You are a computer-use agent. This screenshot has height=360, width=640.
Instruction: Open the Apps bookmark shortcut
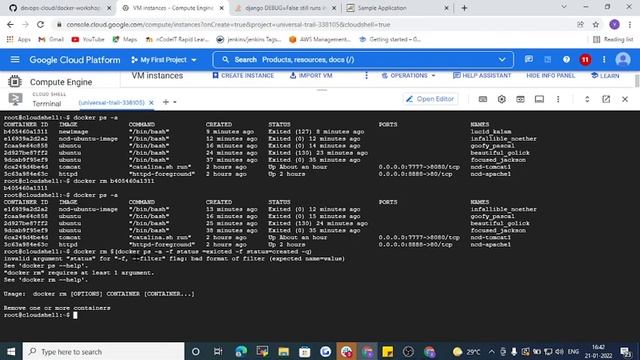19,40
